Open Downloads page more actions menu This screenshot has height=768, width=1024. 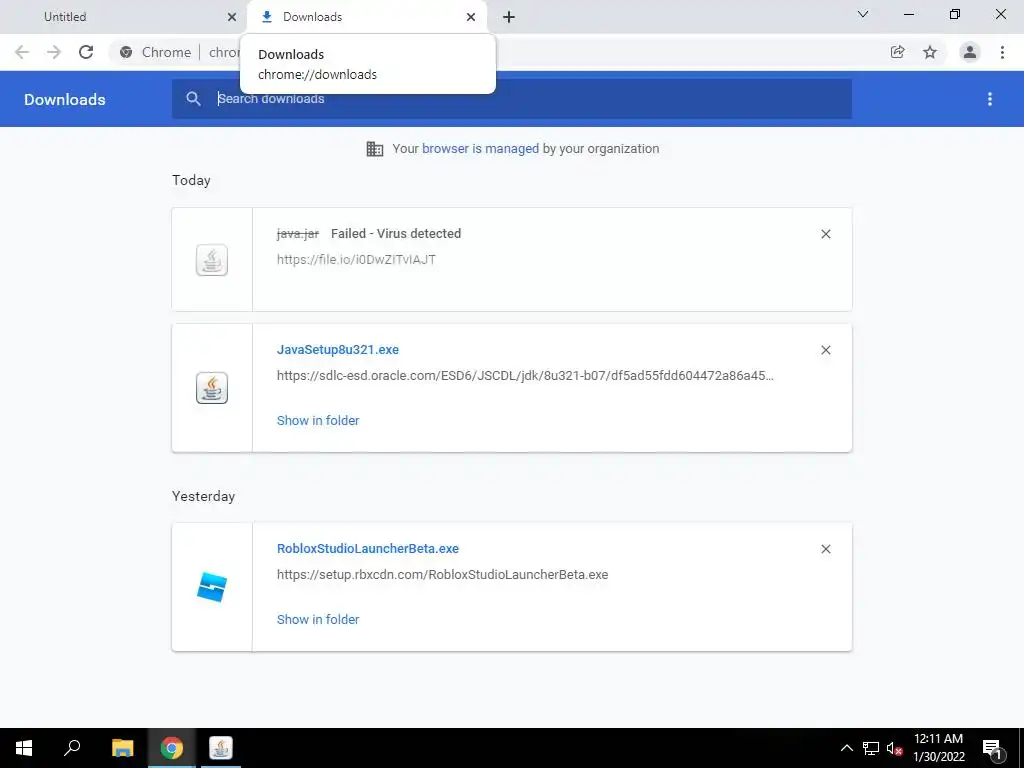coord(990,99)
